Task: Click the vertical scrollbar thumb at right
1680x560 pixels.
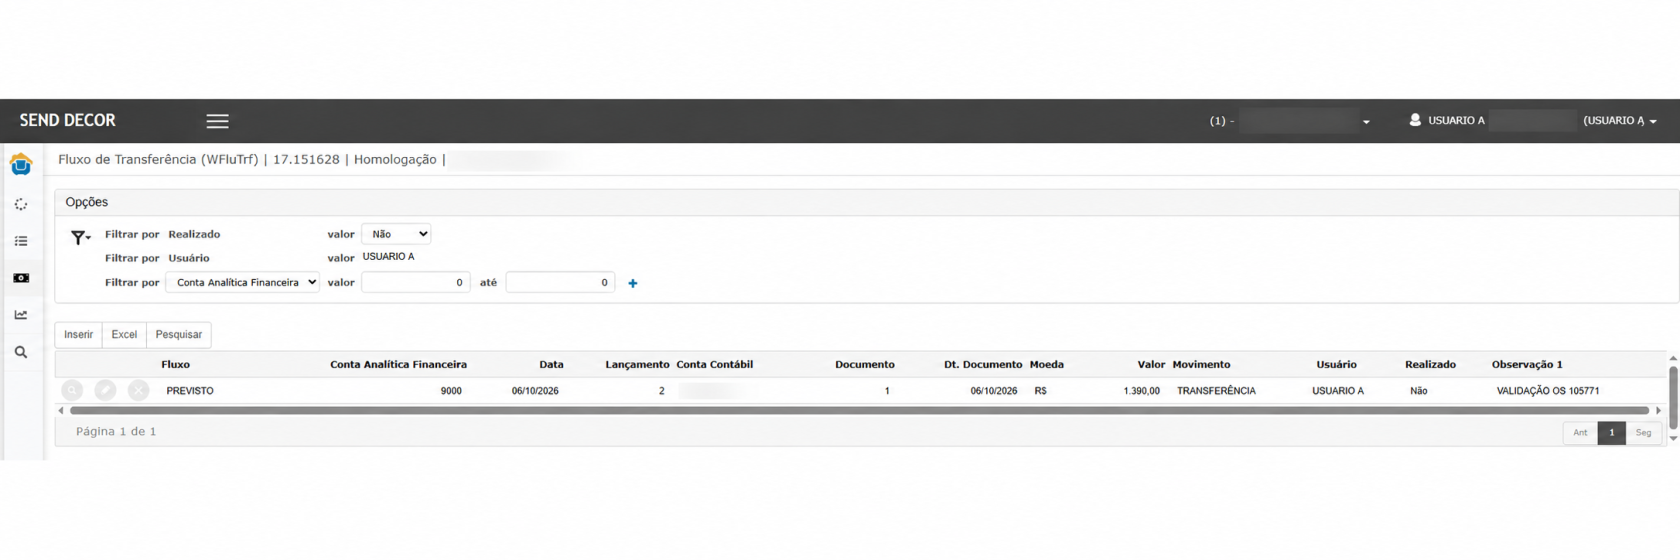Action: [1673, 398]
